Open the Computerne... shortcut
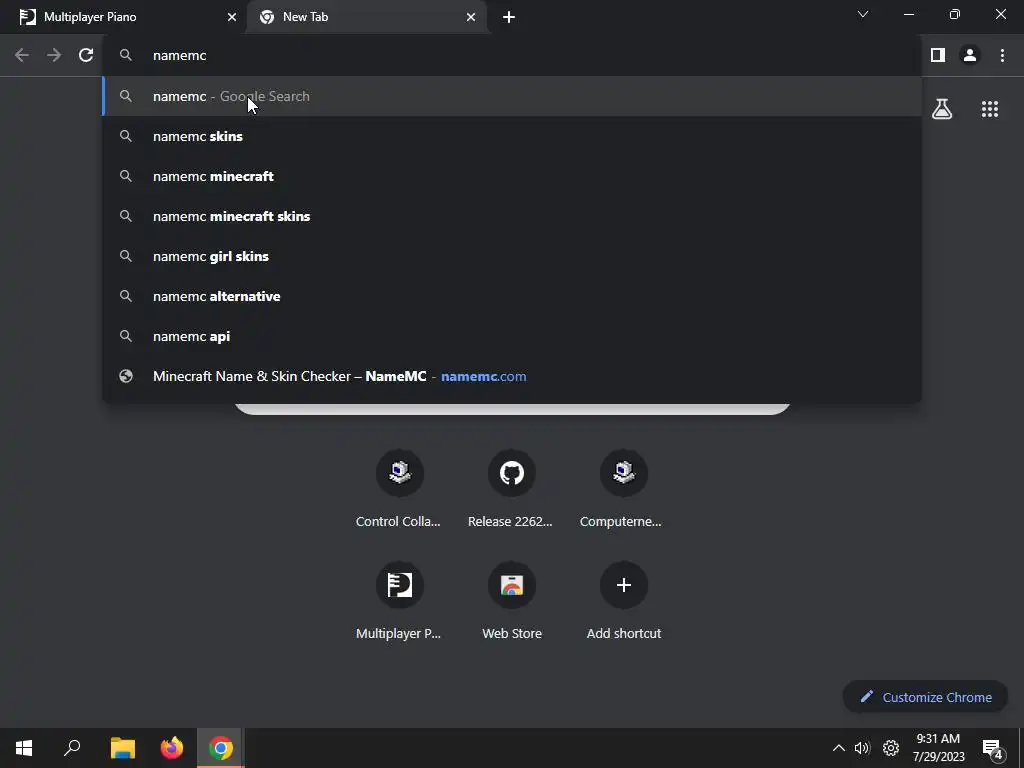 [623, 488]
